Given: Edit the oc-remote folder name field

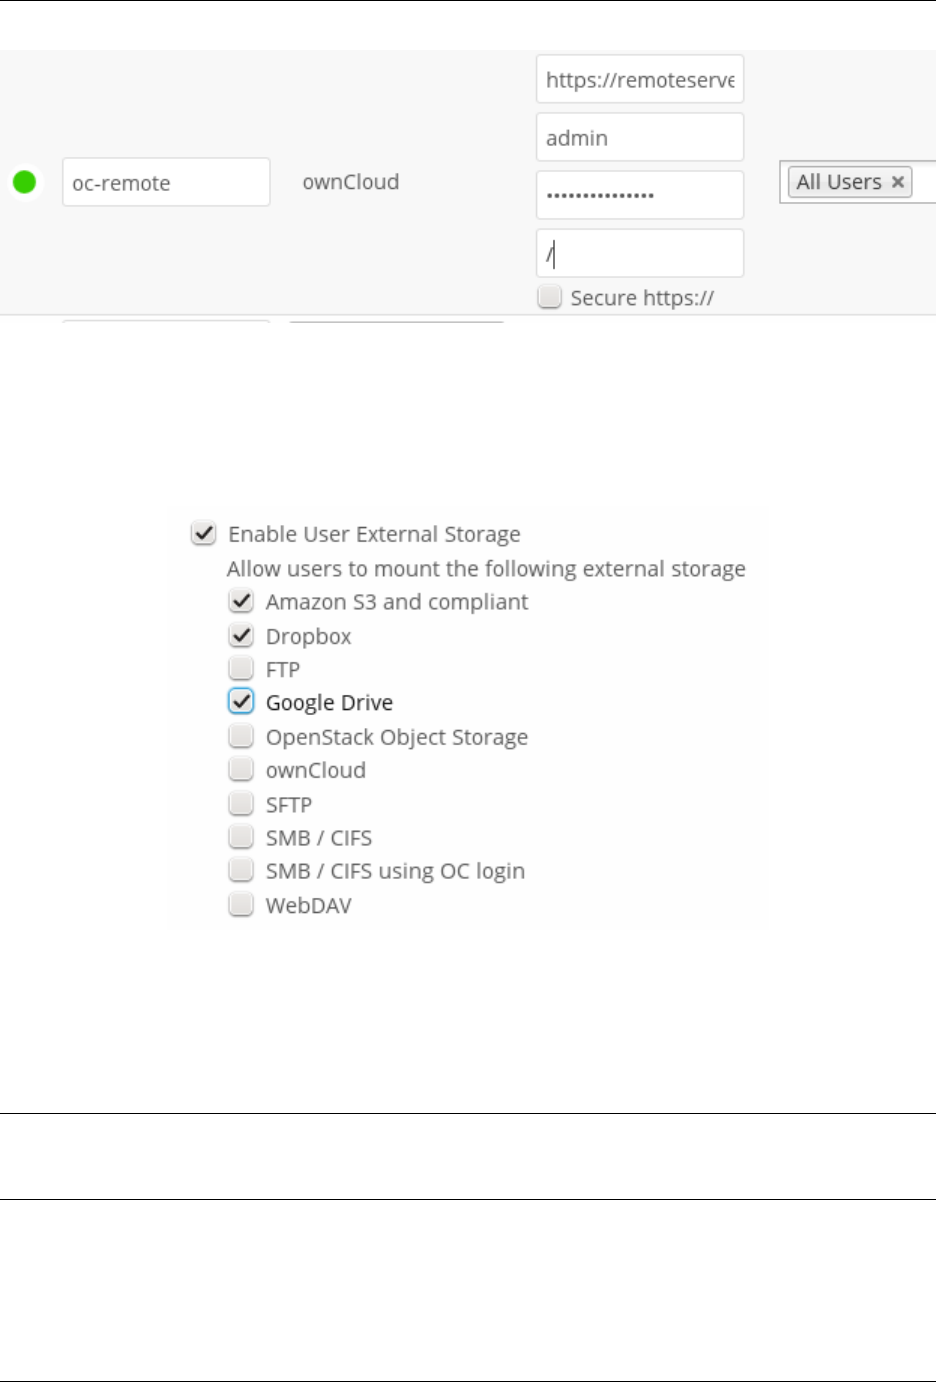Looking at the screenshot, I should pyautogui.click(x=166, y=182).
